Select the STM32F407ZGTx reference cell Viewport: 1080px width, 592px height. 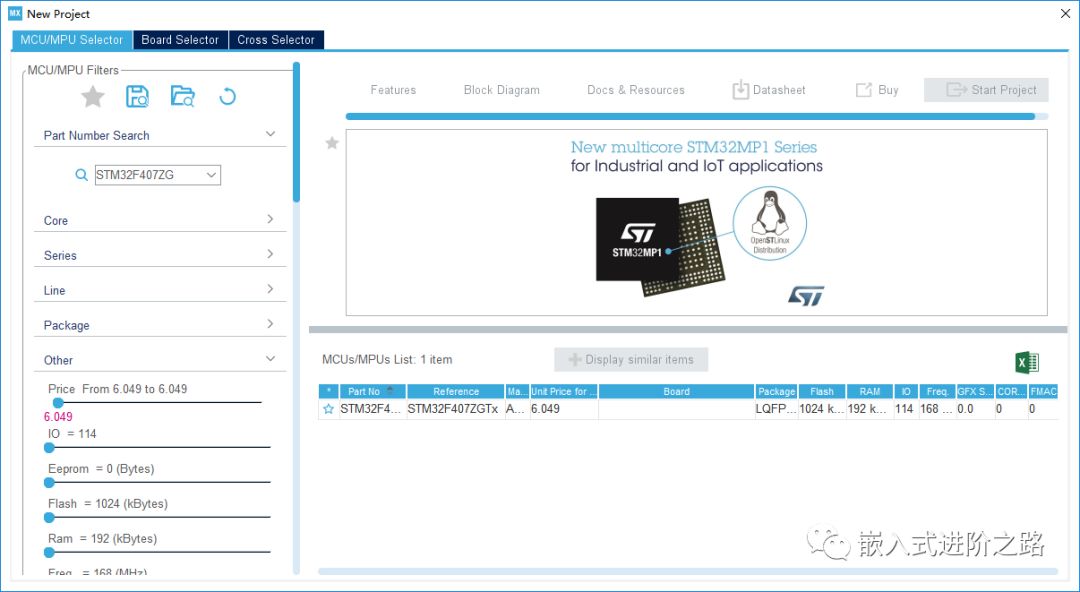point(453,409)
